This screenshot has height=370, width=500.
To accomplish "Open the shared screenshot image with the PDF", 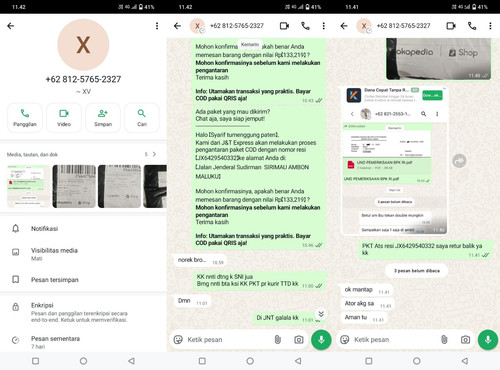I will pos(395,160).
